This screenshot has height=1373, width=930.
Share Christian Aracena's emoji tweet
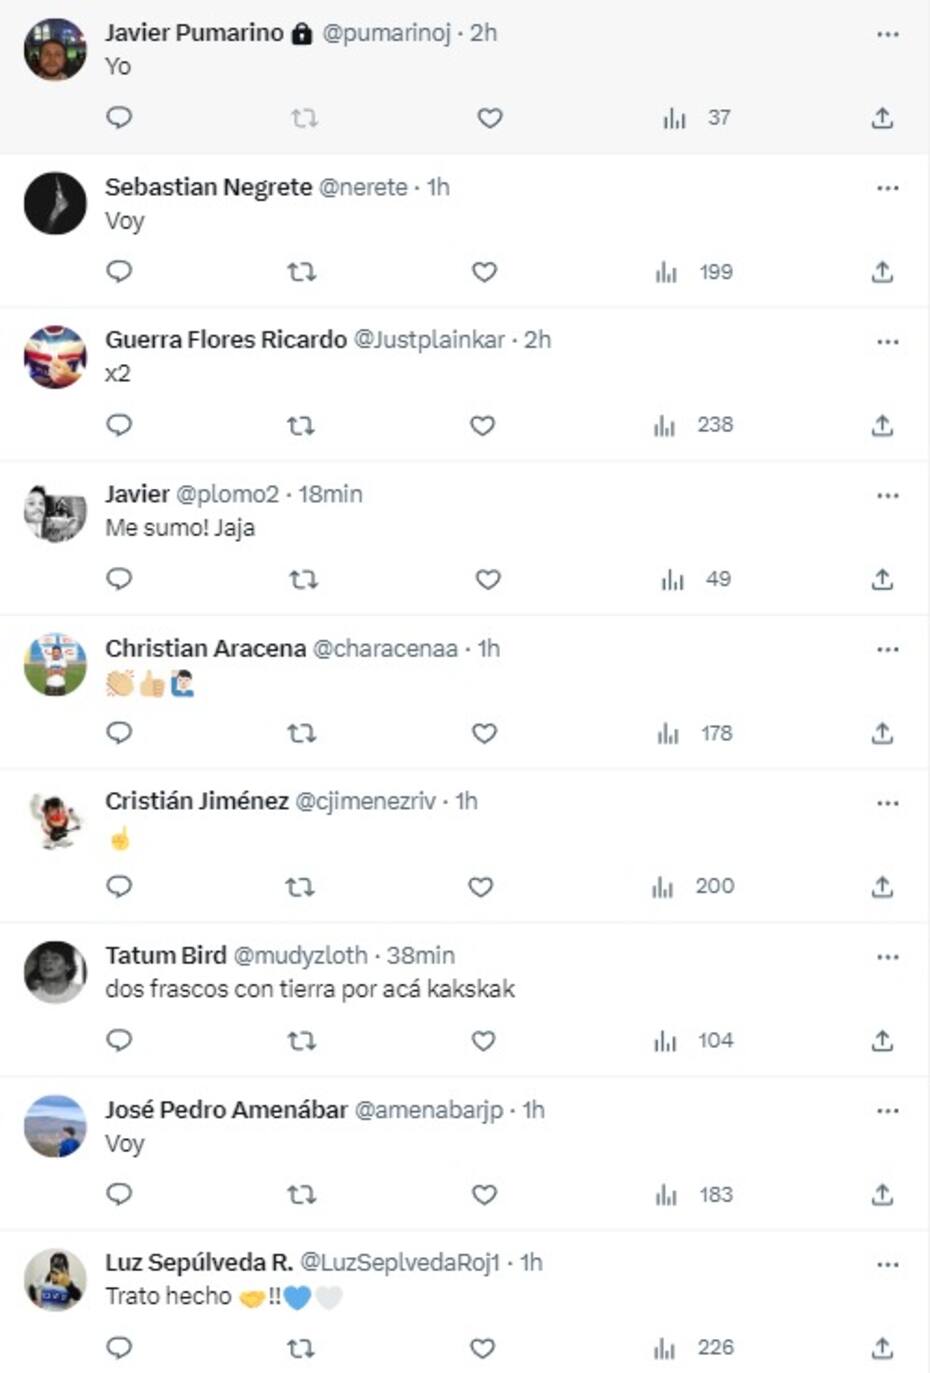(x=882, y=733)
